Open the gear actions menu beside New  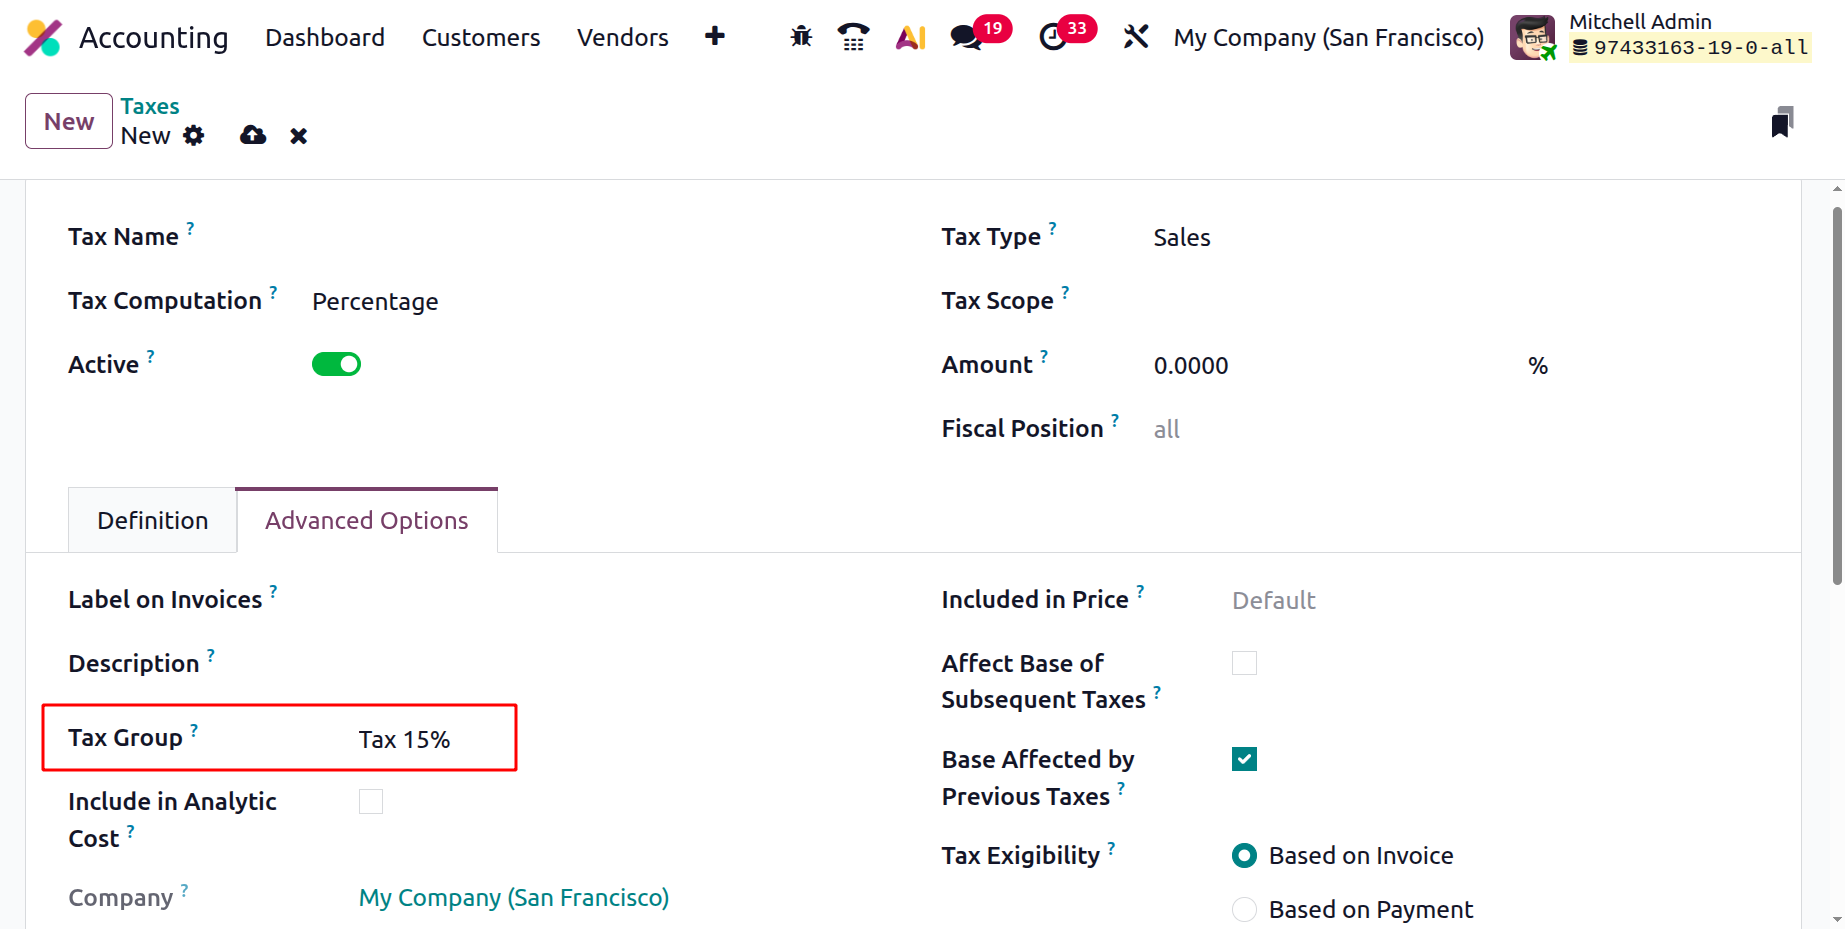click(194, 135)
